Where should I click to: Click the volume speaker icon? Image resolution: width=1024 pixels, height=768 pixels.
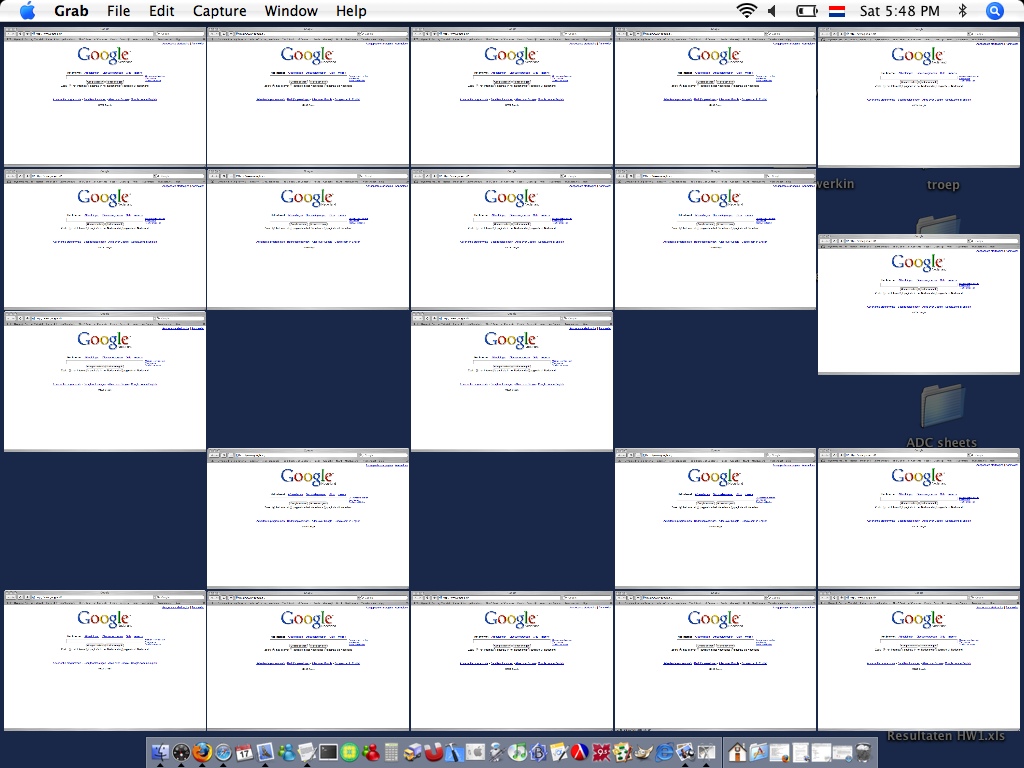773,10
